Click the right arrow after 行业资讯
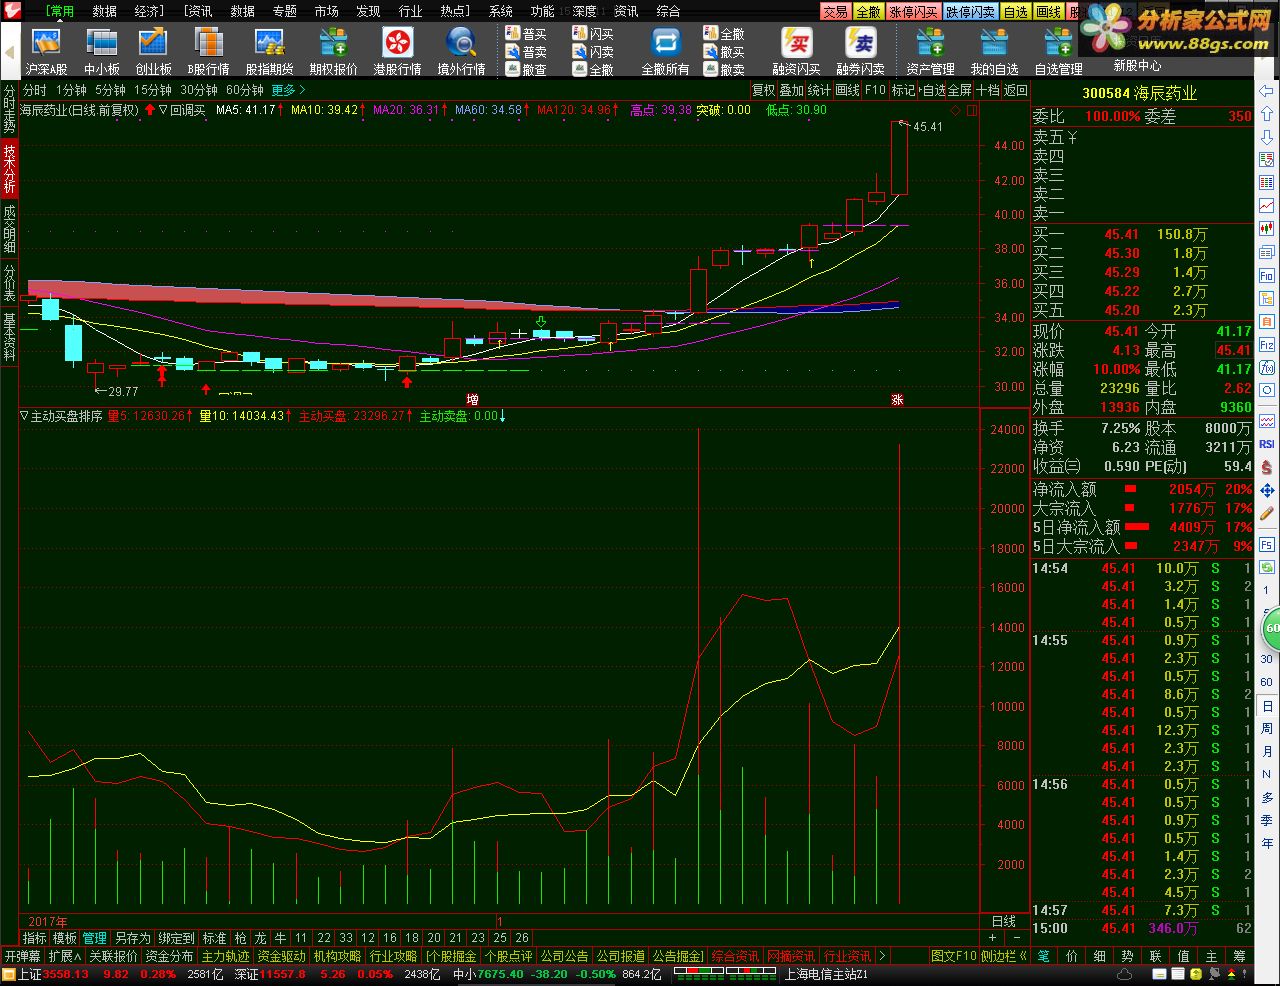Image resolution: width=1280 pixels, height=986 pixels. (882, 956)
